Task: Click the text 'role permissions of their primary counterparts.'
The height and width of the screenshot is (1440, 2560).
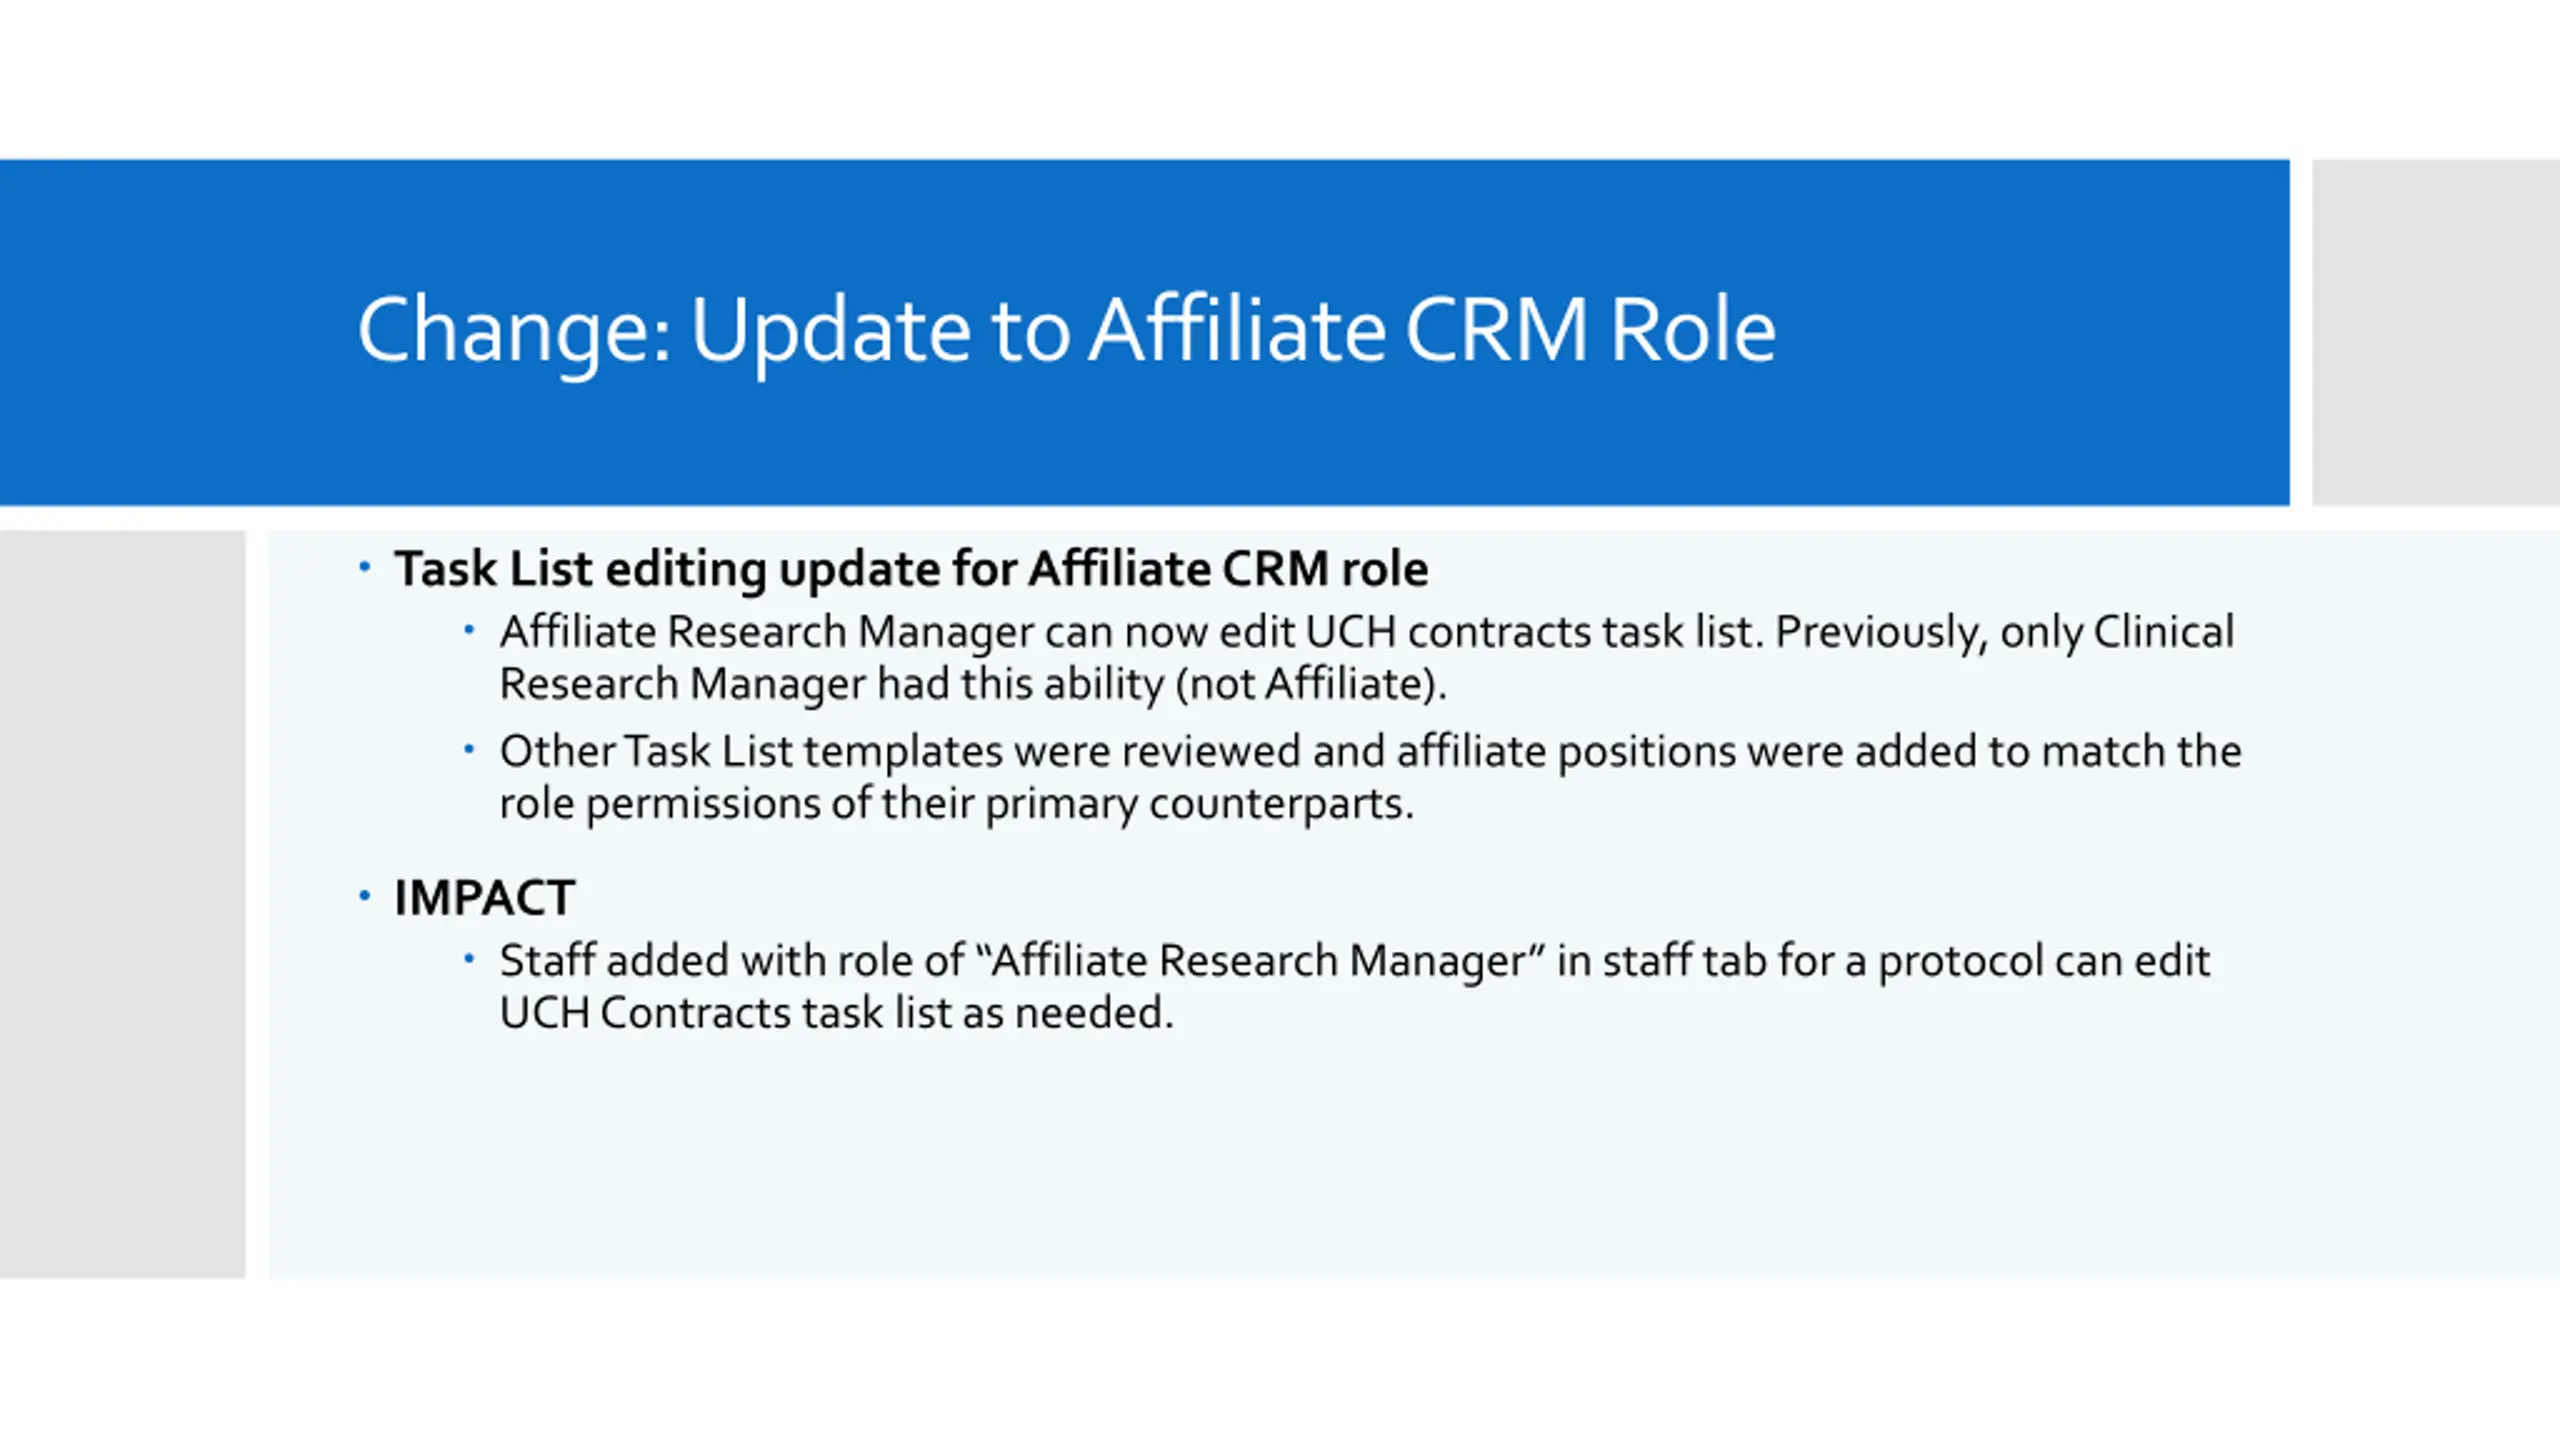Action: [957, 804]
